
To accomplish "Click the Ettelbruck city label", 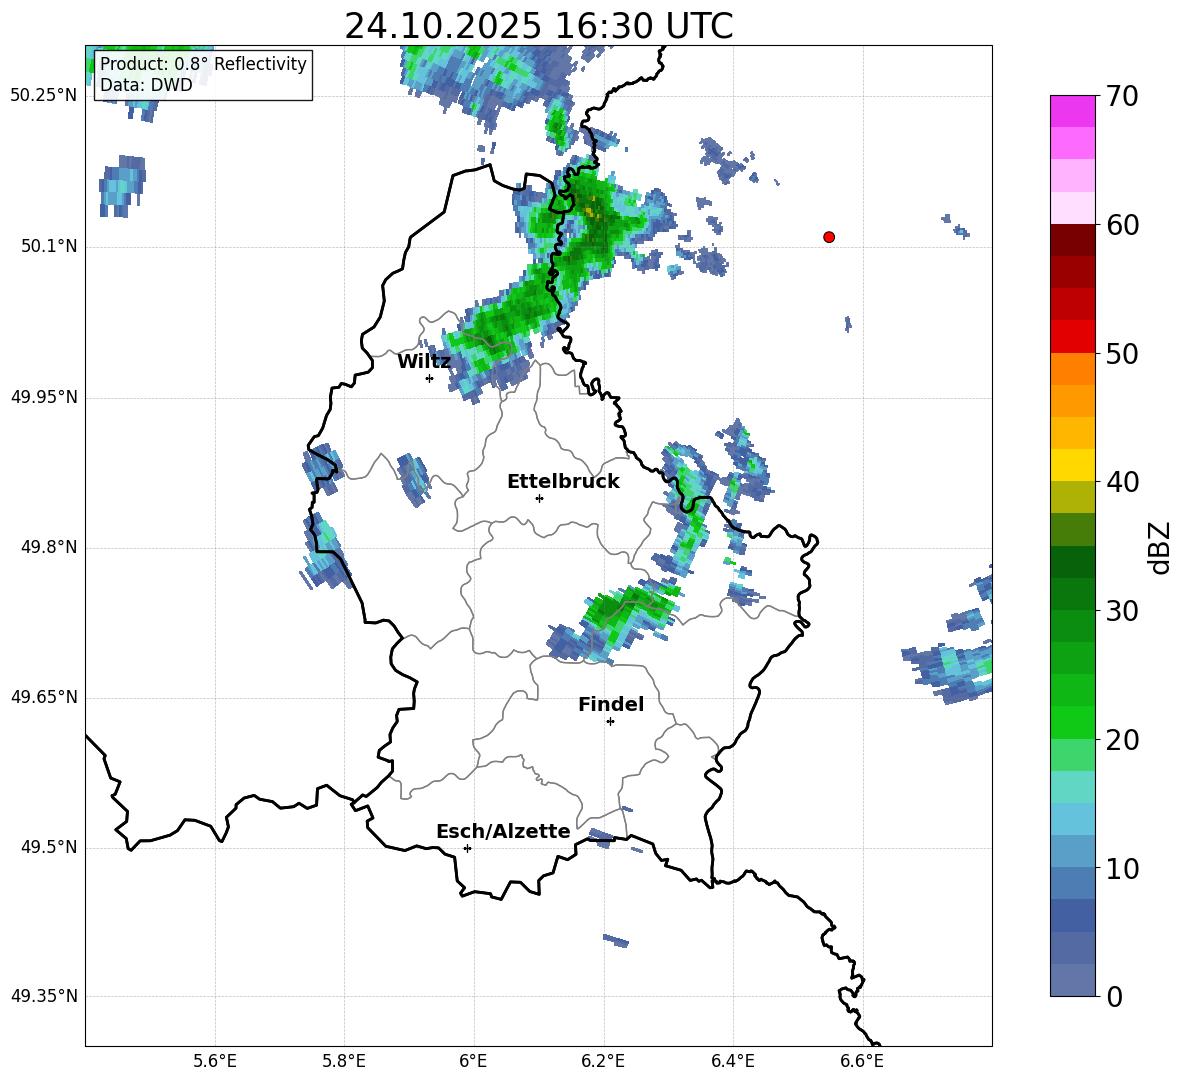I will [x=563, y=482].
